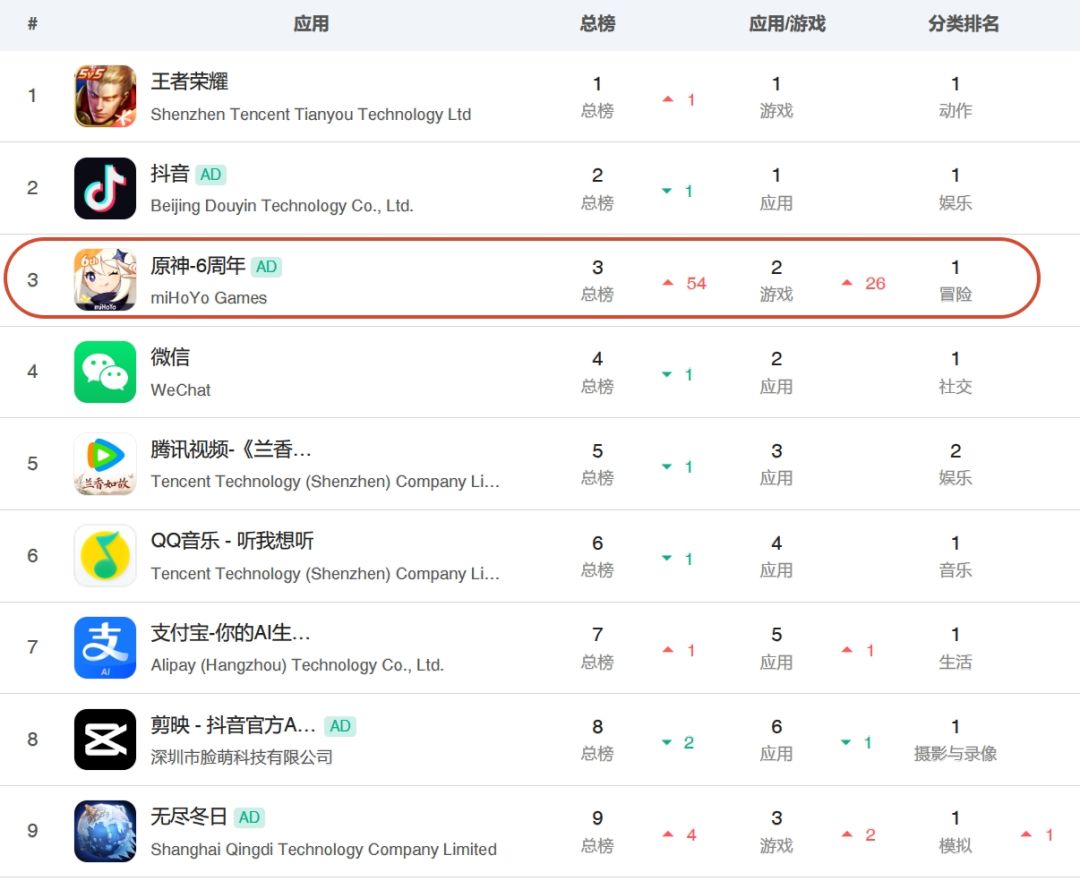The width and height of the screenshot is (1080, 881).
Task: Click the red up-54 rank change
Action: click(685, 283)
